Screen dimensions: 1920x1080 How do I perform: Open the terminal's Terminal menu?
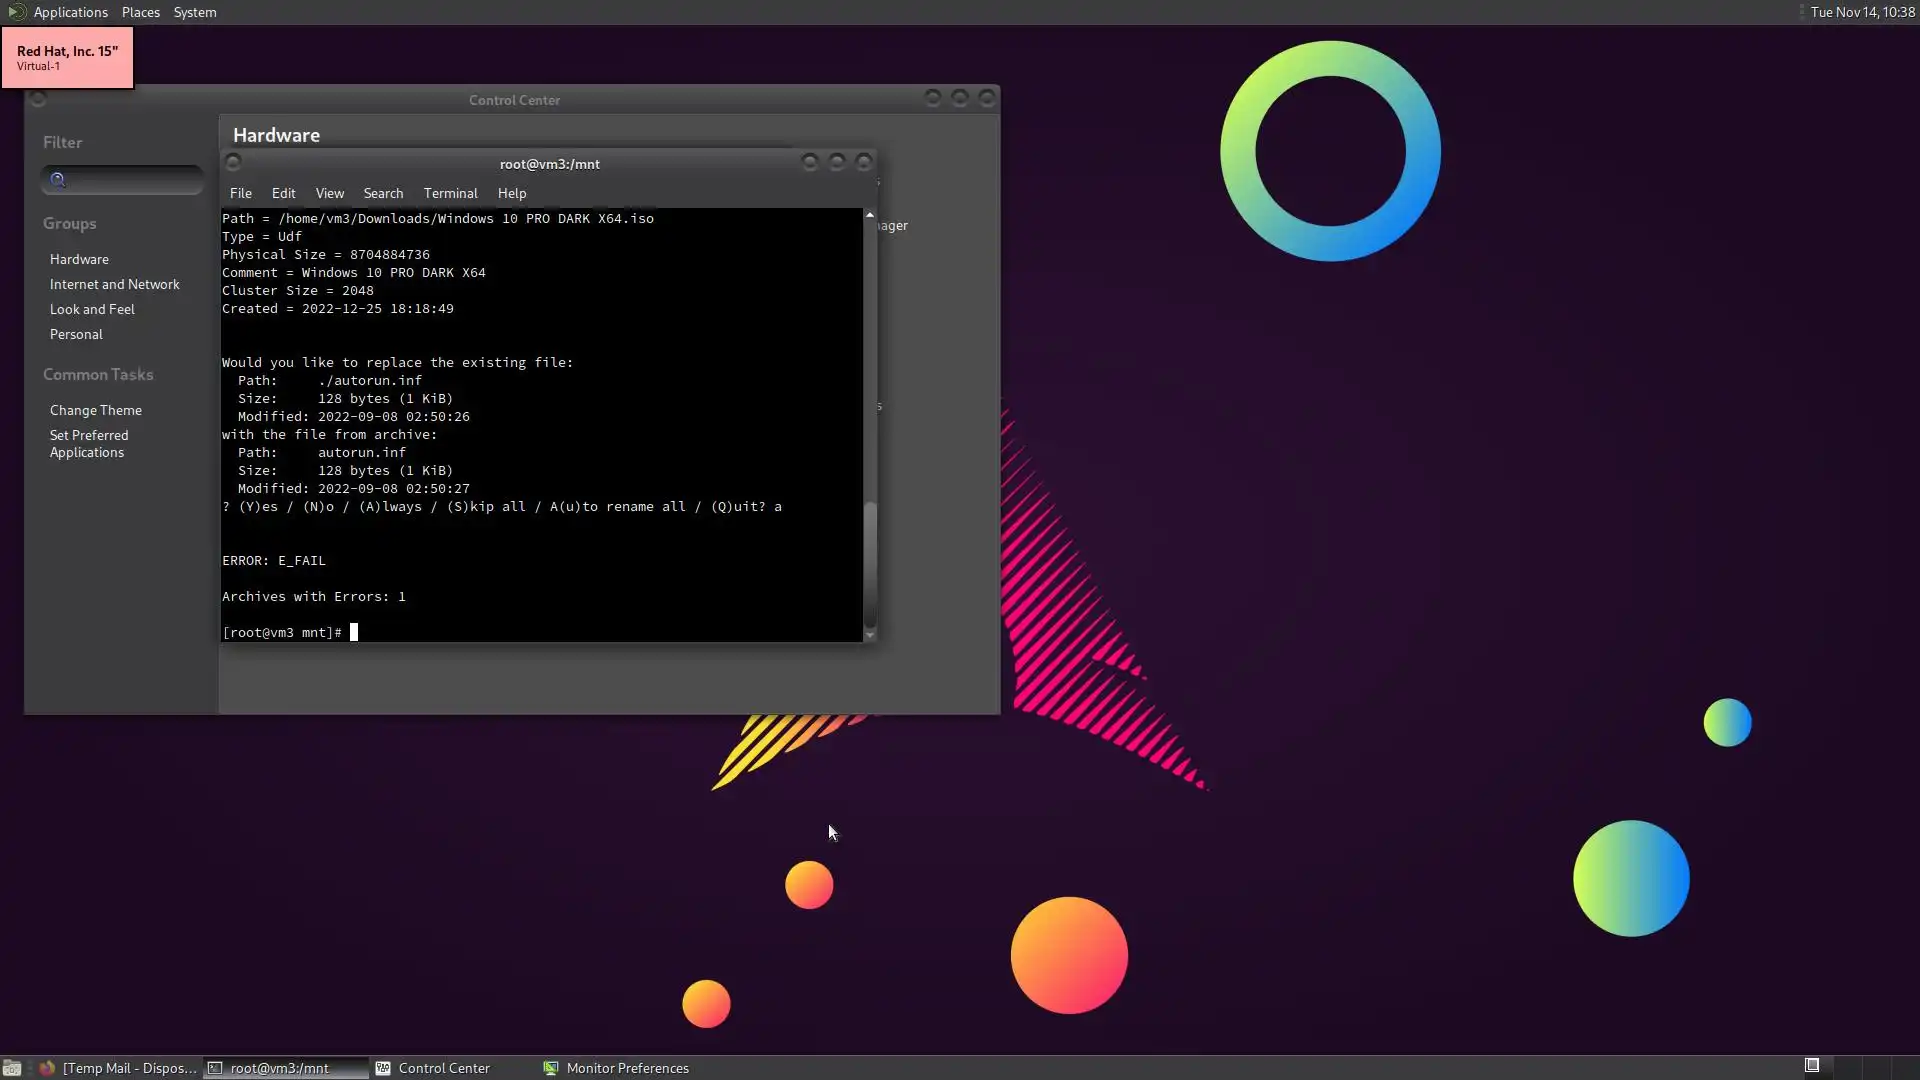(450, 193)
